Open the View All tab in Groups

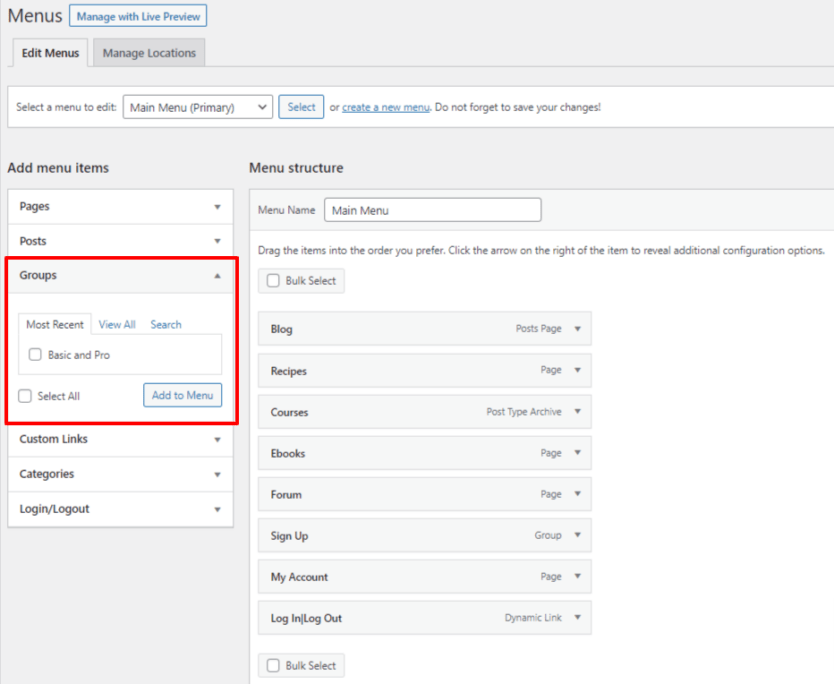[117, 324]
